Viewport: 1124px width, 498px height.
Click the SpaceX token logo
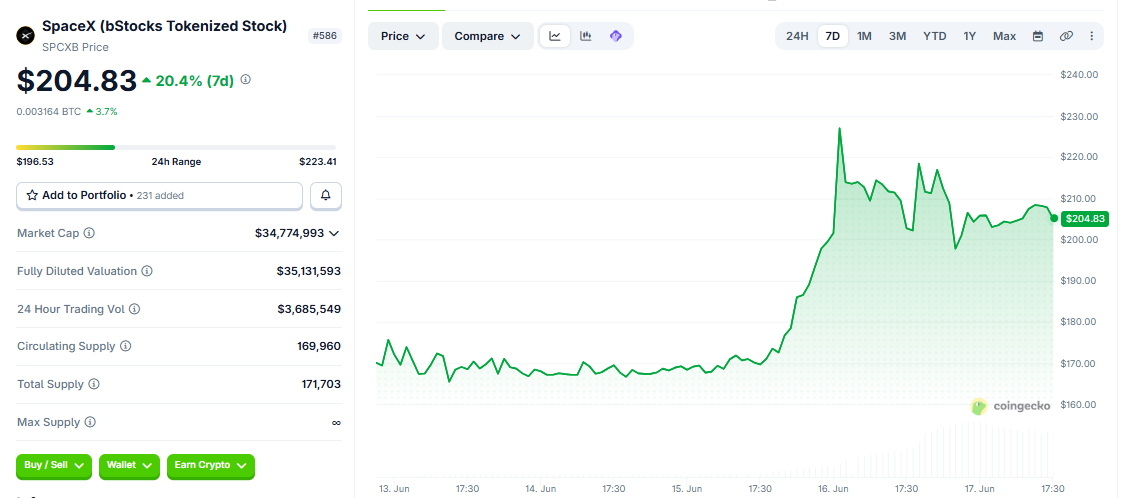[x=27, y=35]
